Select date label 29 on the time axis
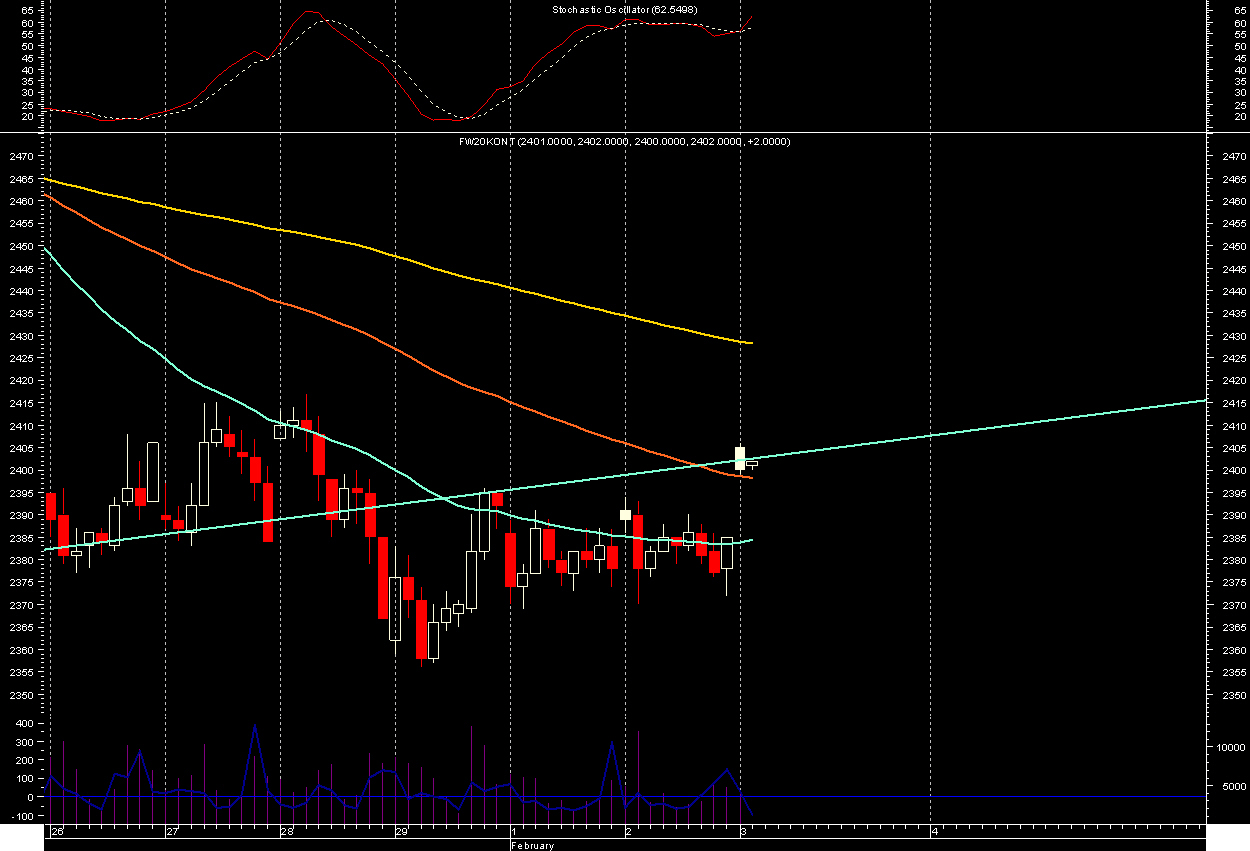The height and width of the screenshot is (851, 1250). pos(401,831)
